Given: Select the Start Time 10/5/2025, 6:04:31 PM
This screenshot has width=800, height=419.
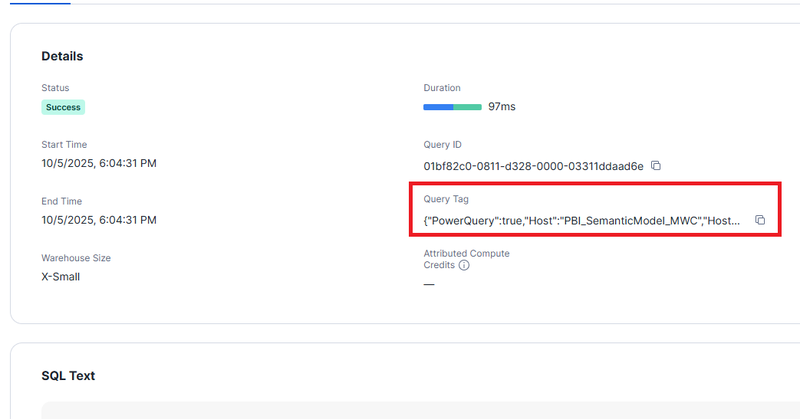Looking at the screenshot, I should (x=99, y=163).
